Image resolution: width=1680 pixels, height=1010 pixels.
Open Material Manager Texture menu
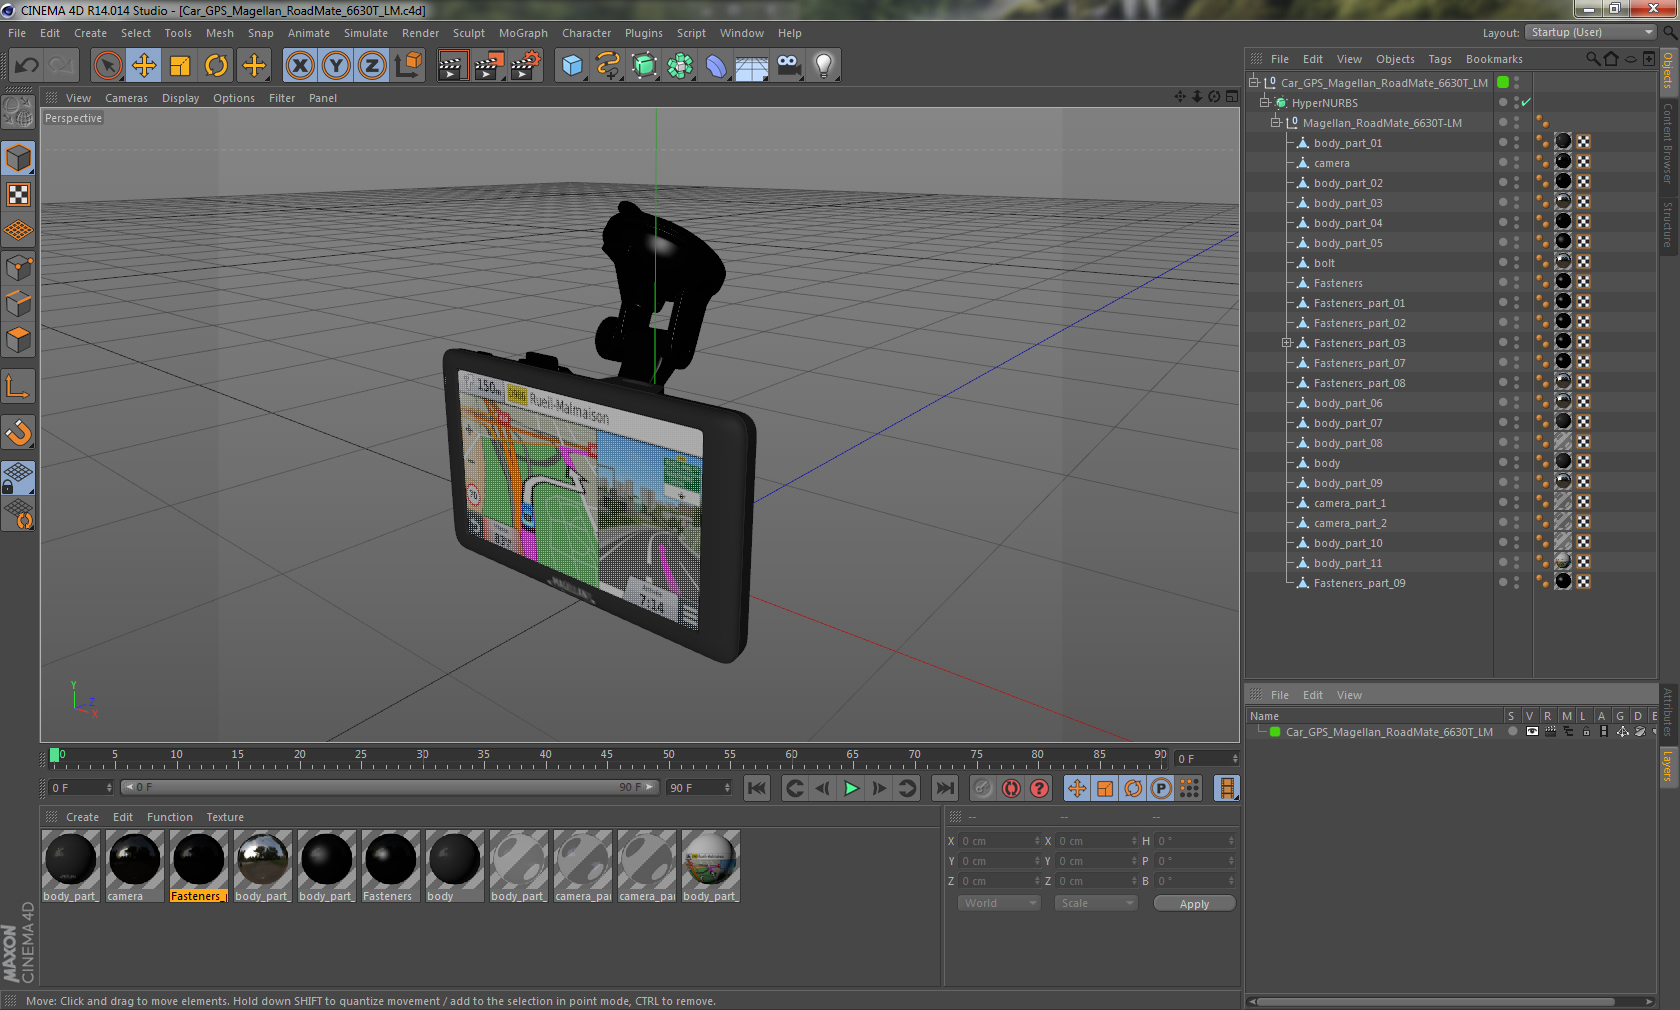click(x=225, y=817)
